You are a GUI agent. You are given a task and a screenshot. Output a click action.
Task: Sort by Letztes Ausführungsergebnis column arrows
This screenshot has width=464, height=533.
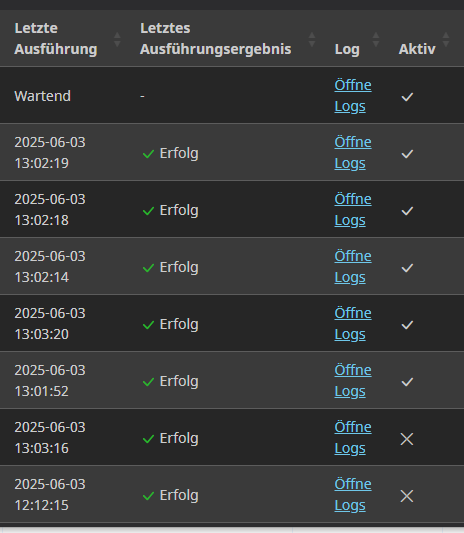311,39
